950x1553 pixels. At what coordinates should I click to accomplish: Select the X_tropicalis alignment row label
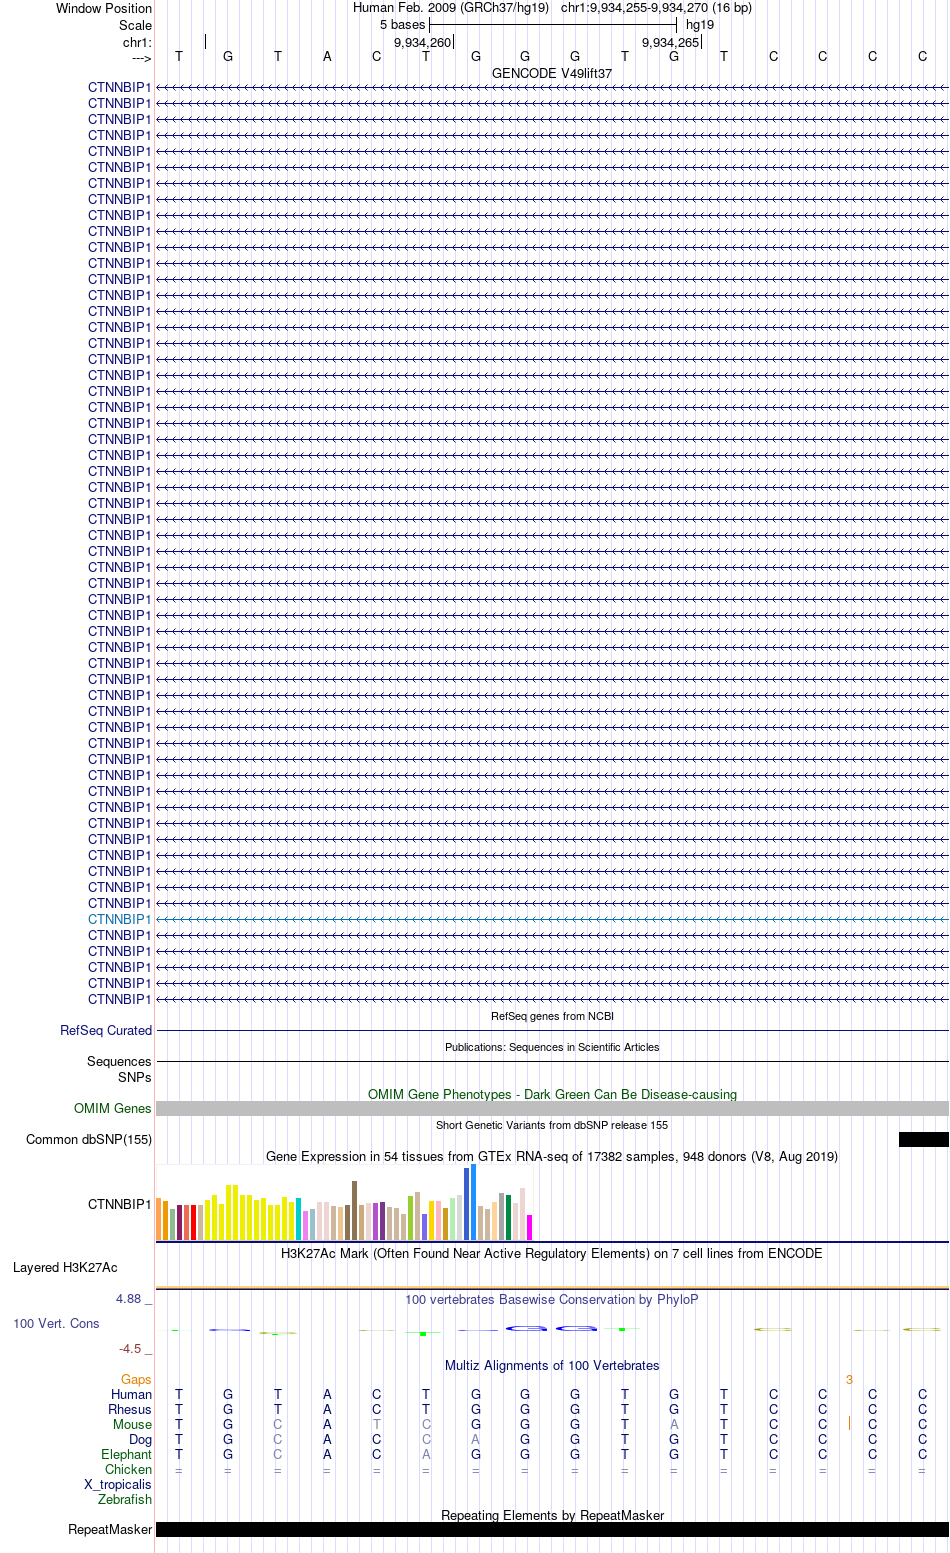[118, 1484]
